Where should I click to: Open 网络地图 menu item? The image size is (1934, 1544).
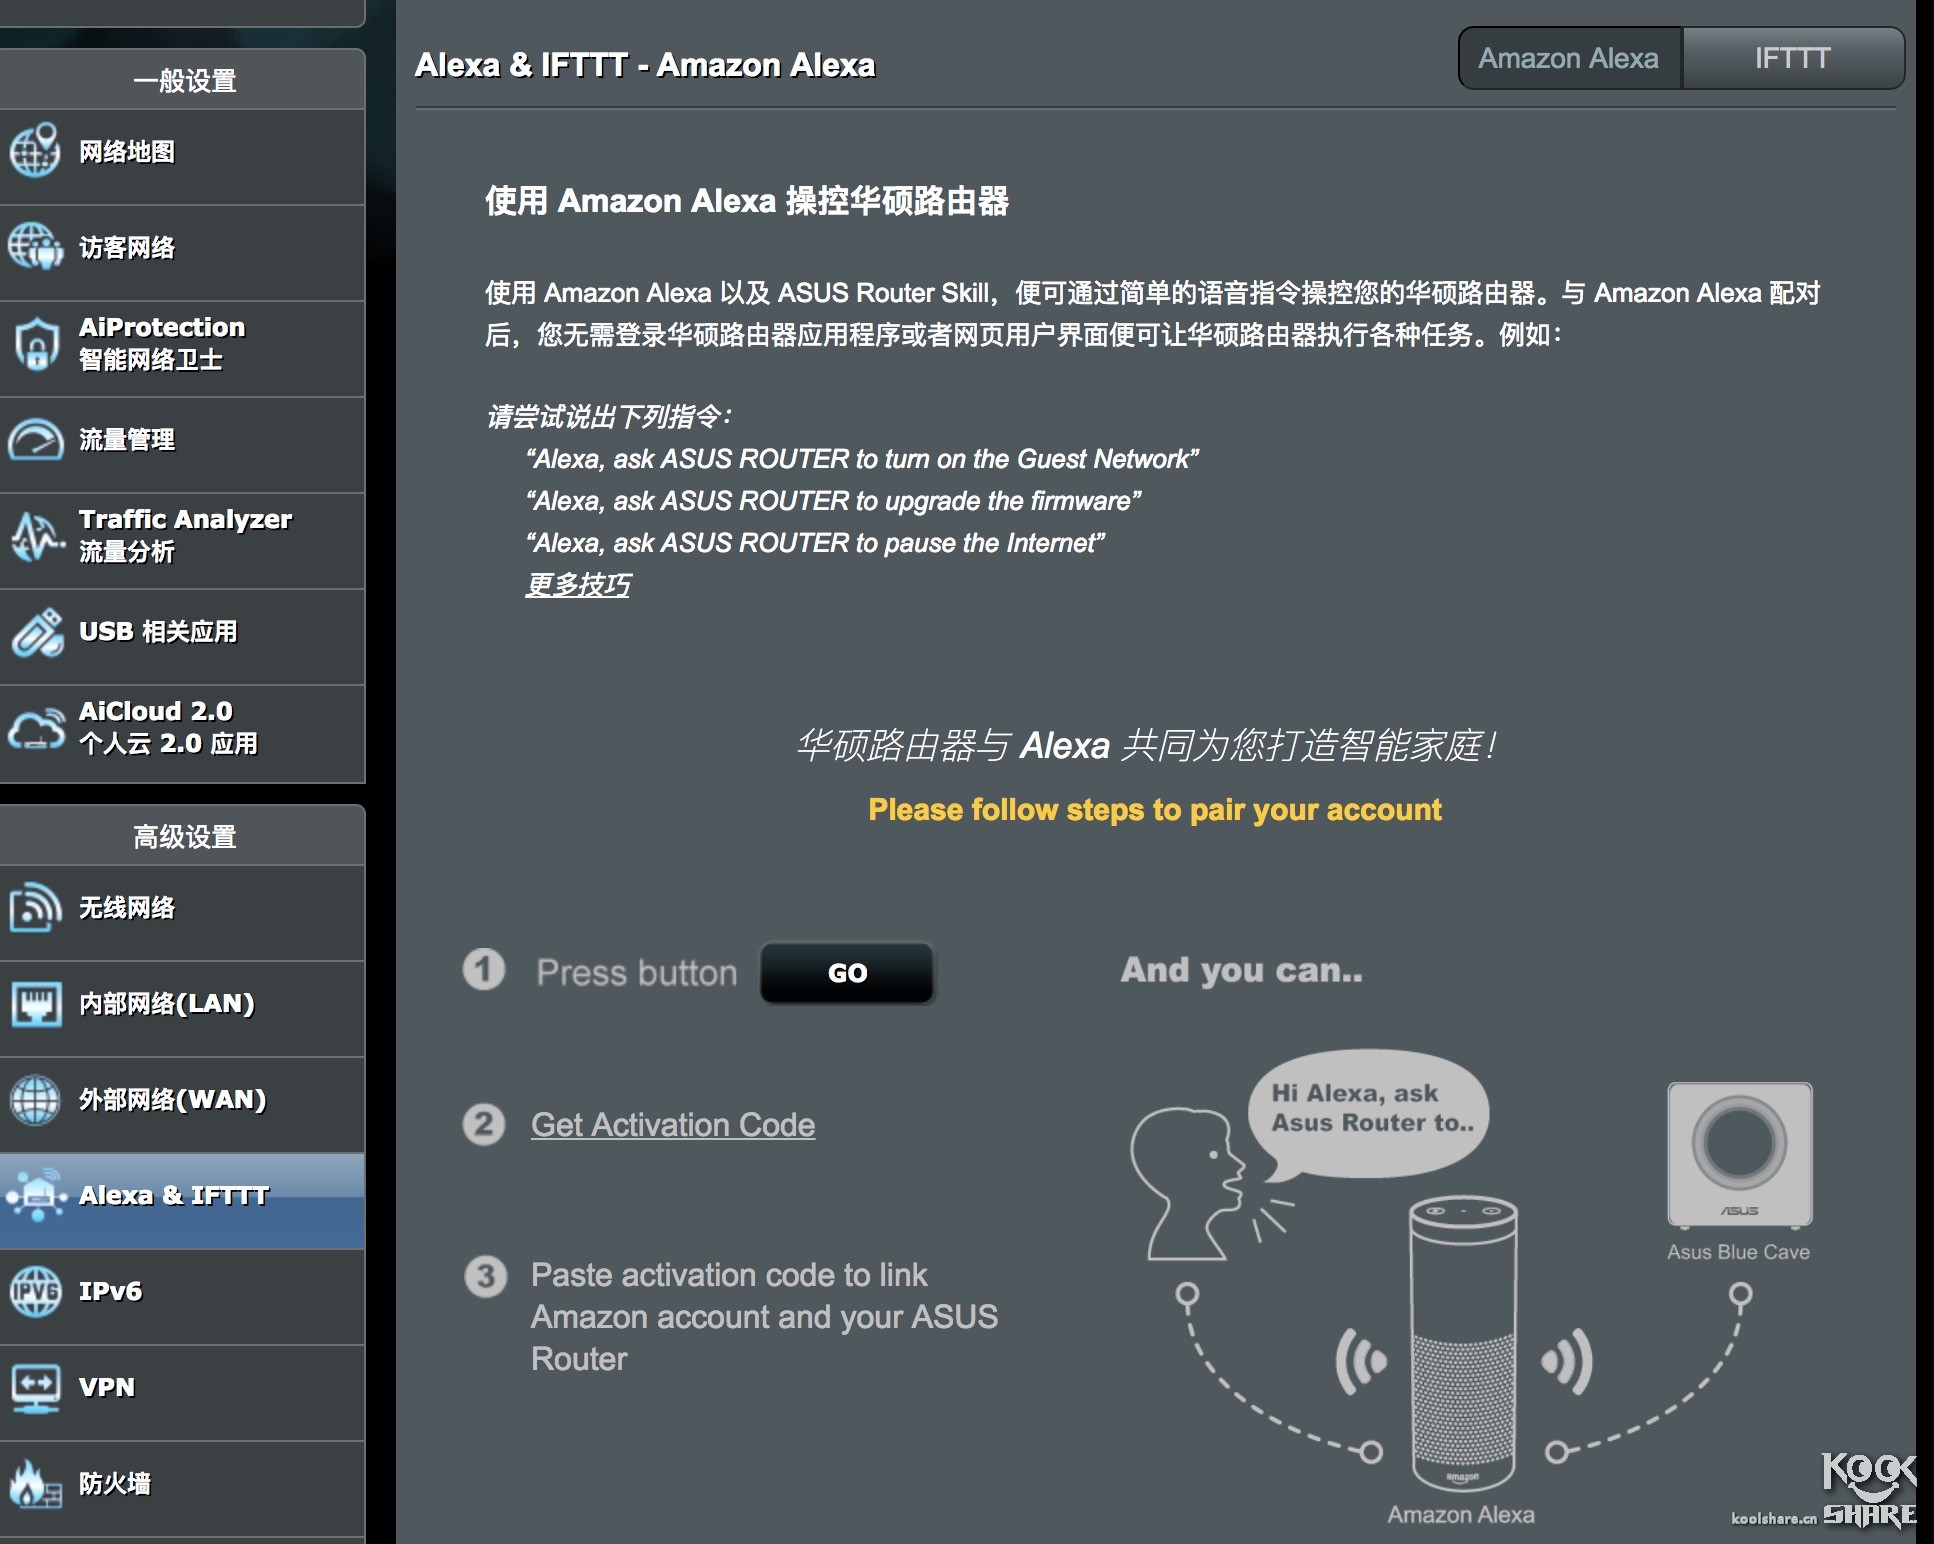point(182,157)
